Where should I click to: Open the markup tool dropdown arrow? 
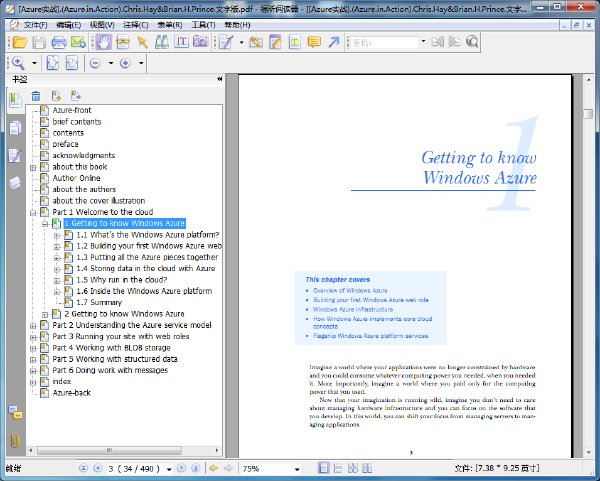(241, 42)
